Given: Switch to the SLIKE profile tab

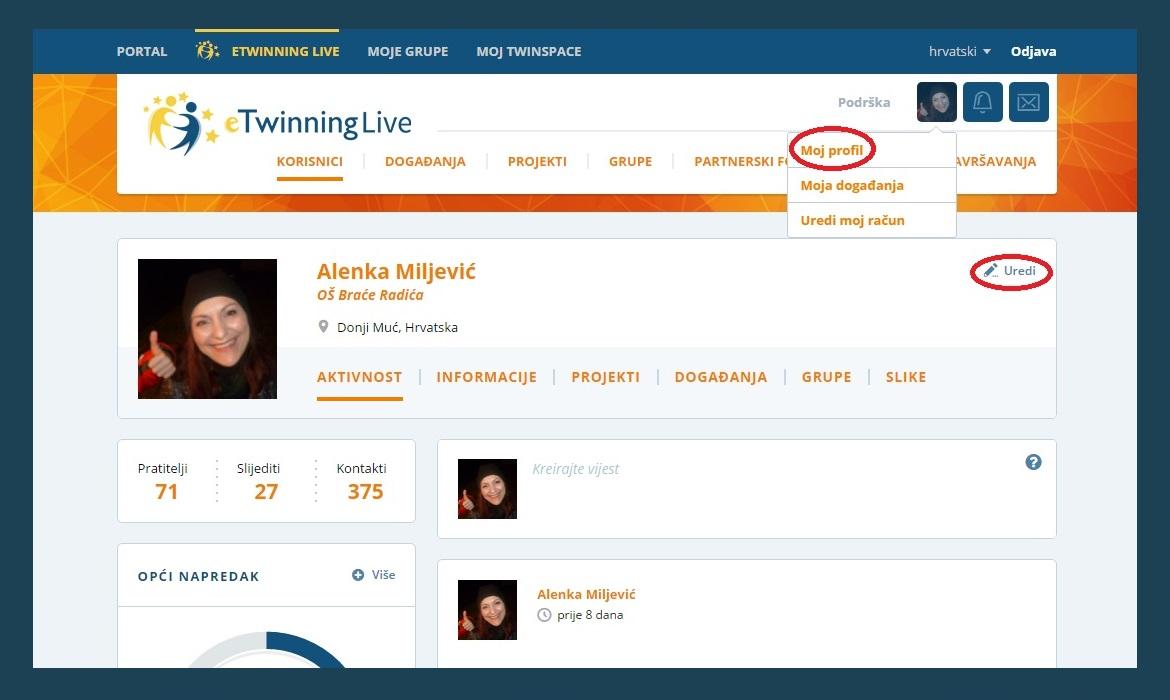Looking at the screenshot, I should pos(906,377).
